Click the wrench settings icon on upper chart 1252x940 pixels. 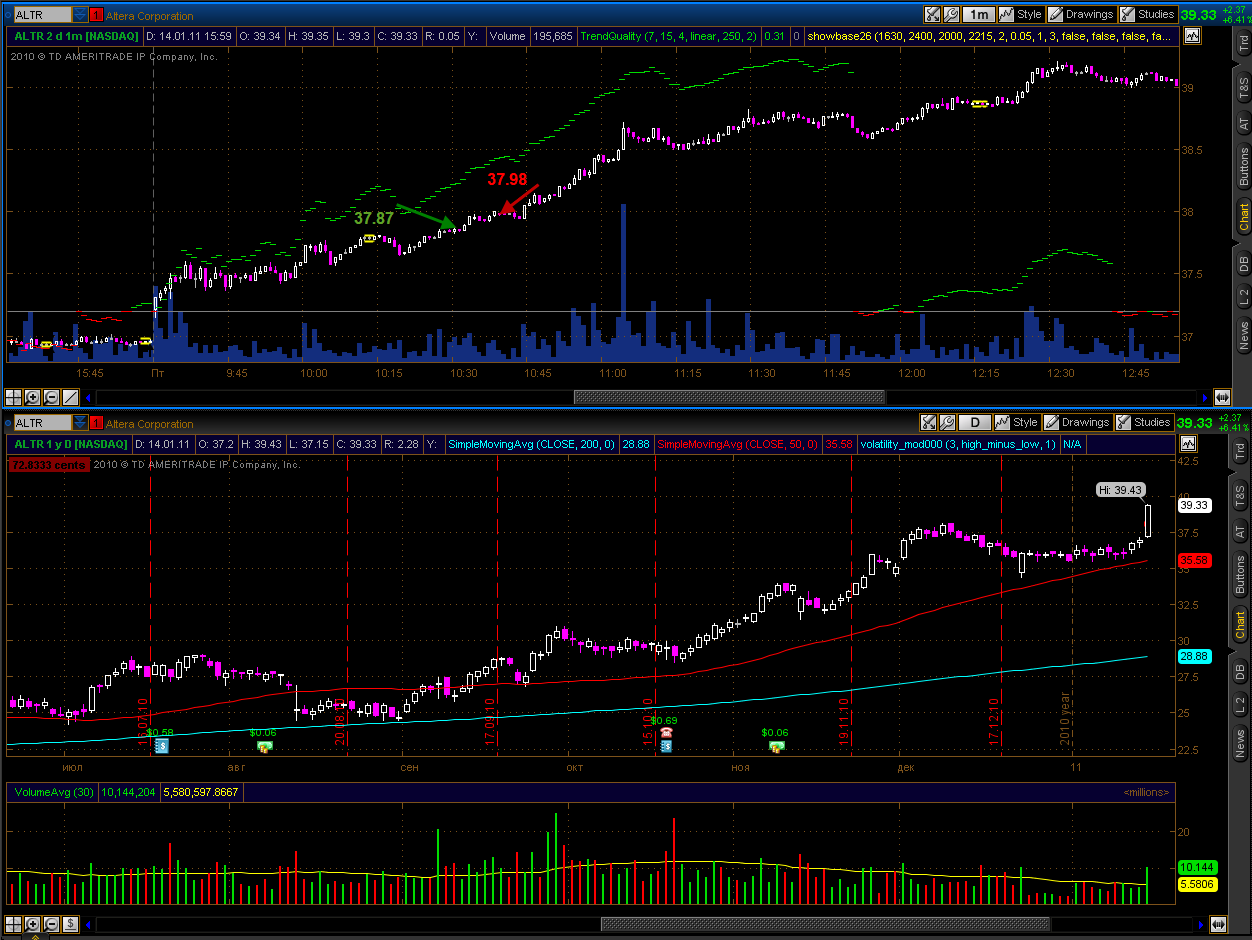pyautogui.click(x=951, y=14)
